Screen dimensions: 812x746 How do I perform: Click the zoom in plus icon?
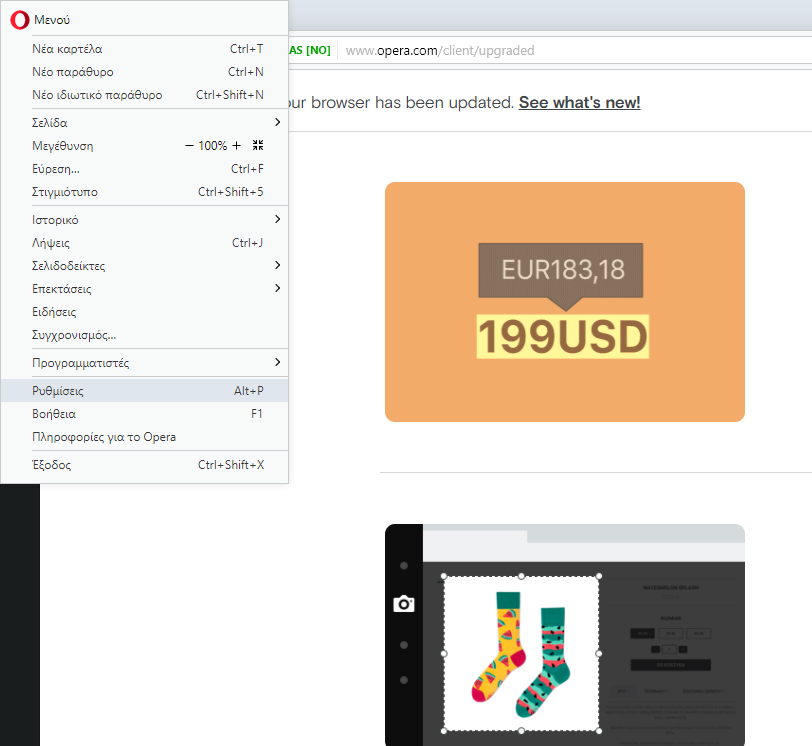(x=237, y=146)
